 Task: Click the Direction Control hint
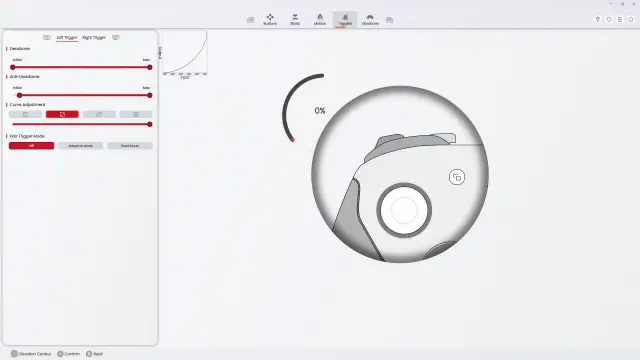coord(31,354)
